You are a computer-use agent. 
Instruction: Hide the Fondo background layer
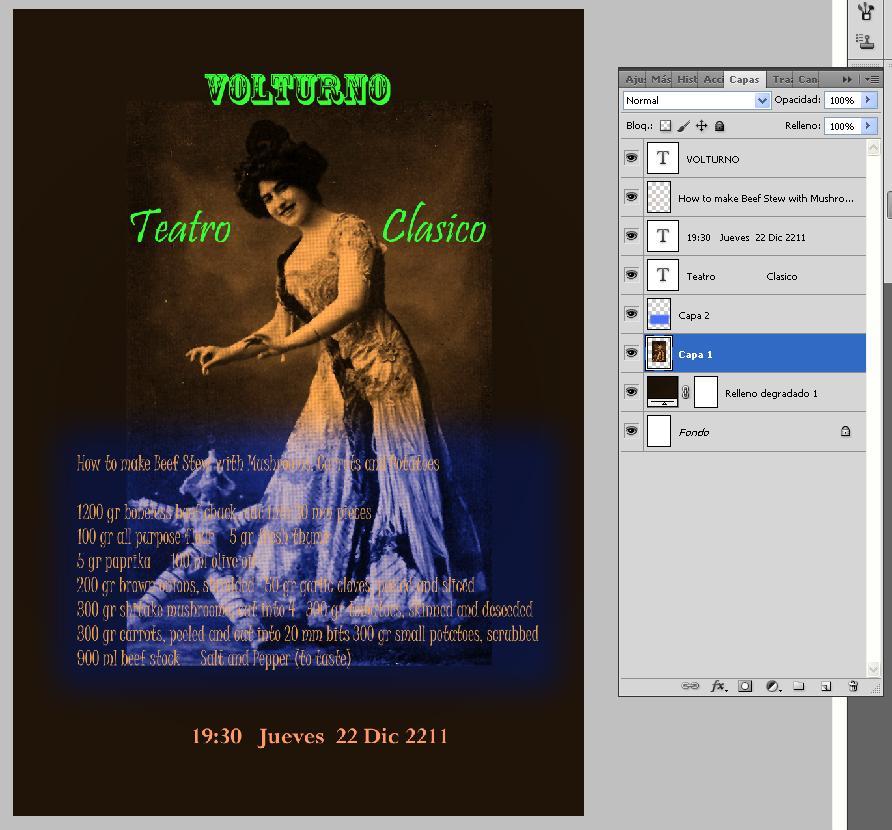631,431
